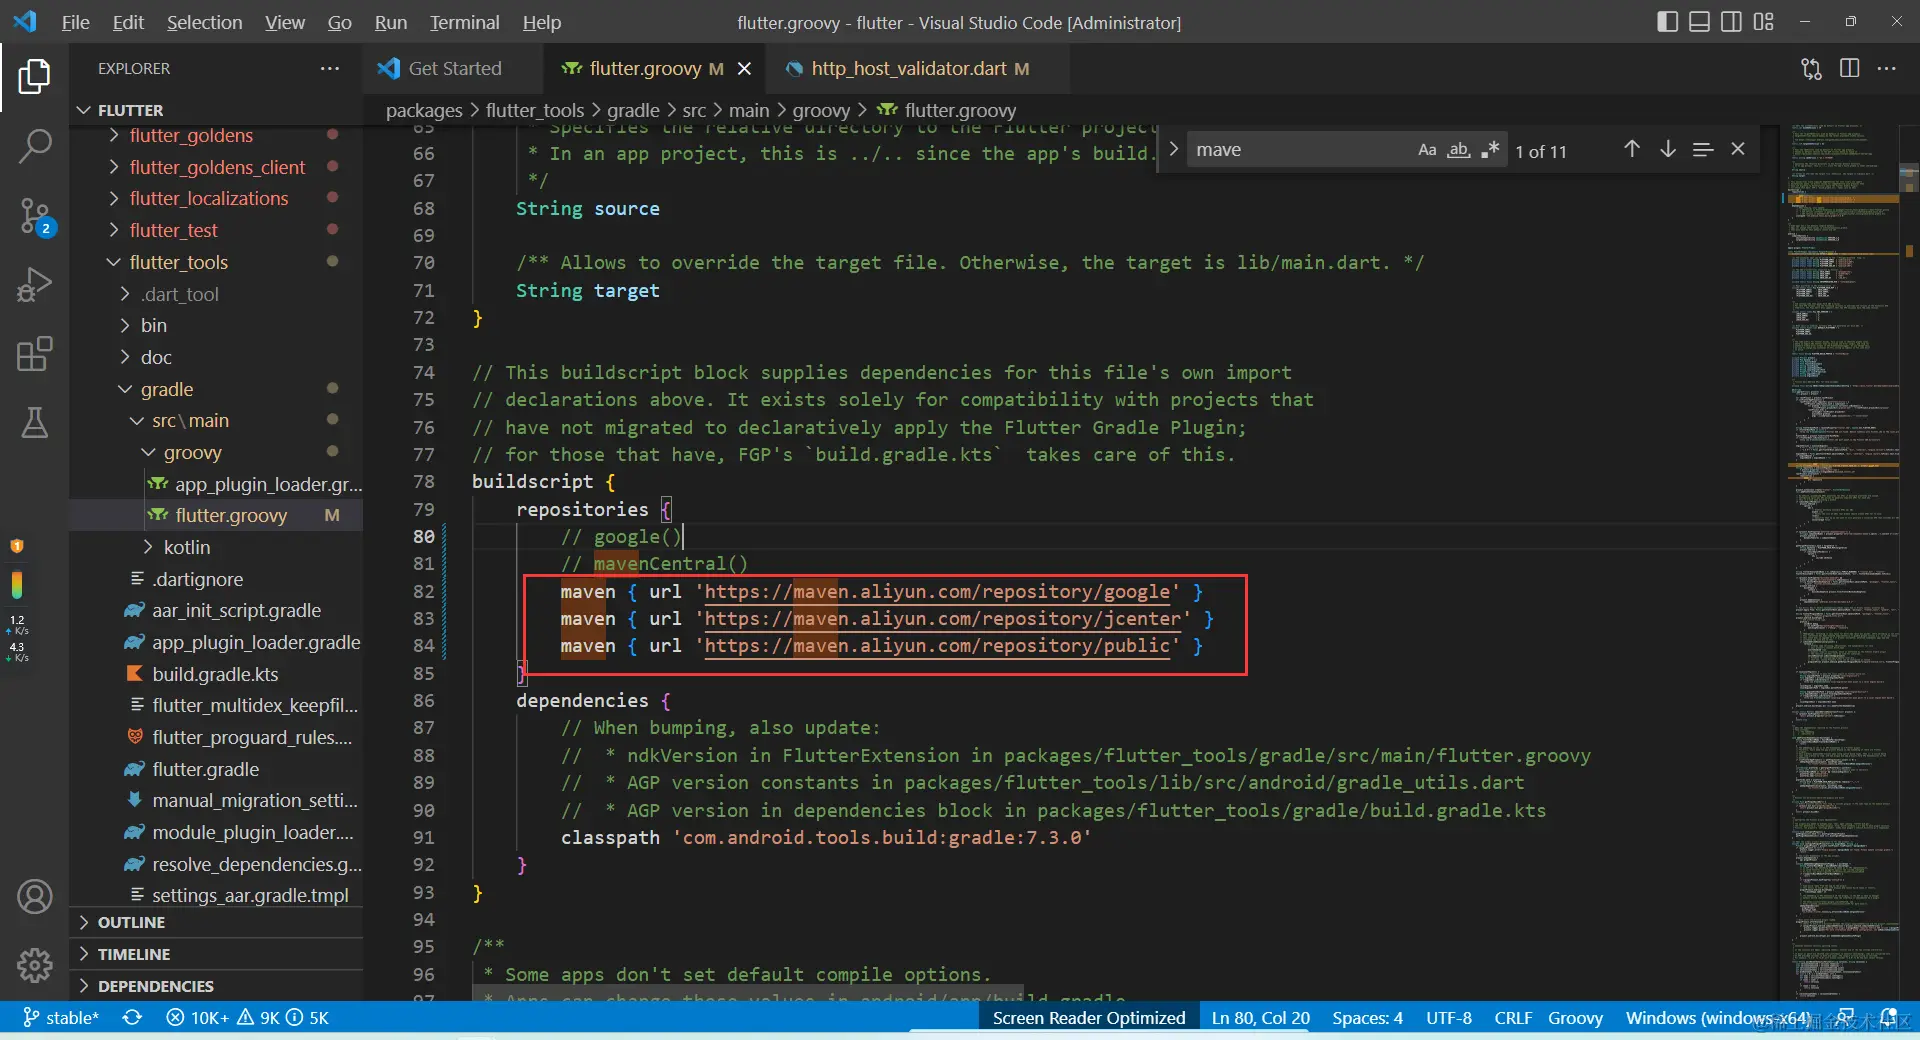1920x1040 pixels.
Task: Click the Screen Reader Optimized status item
Action: (x=1089, y=1018)
